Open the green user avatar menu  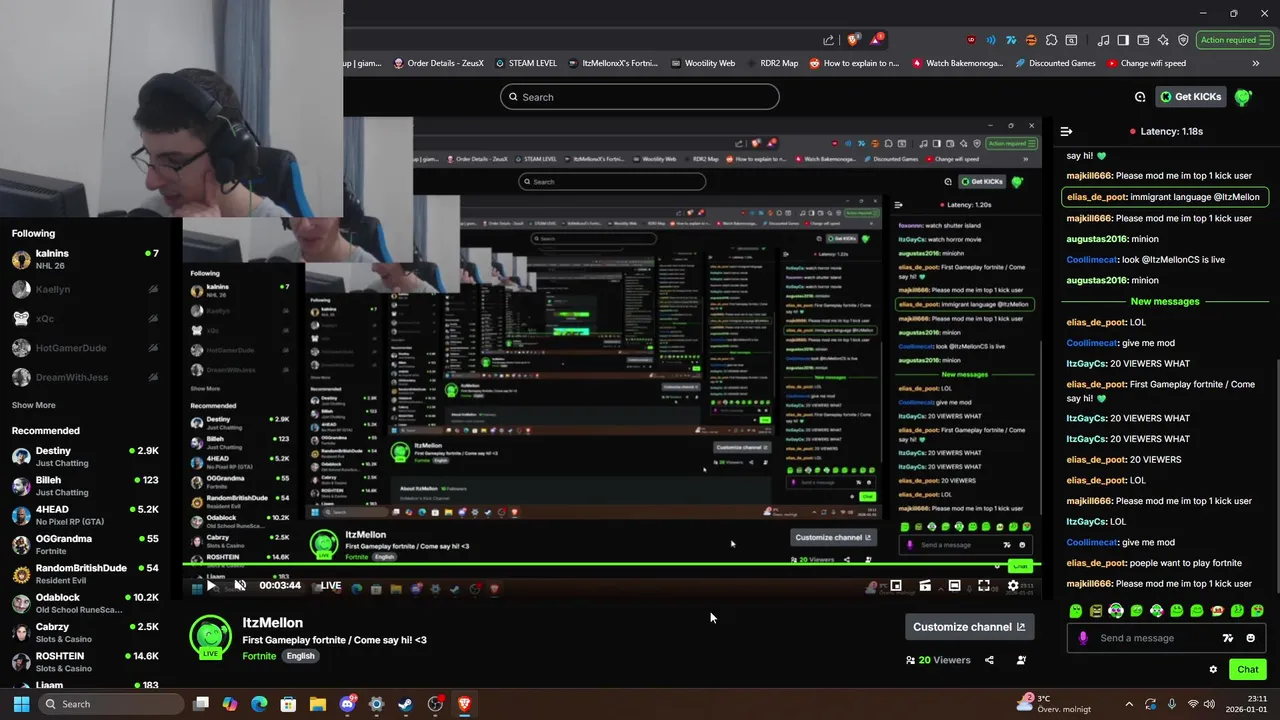click(x=1243, y=97)
